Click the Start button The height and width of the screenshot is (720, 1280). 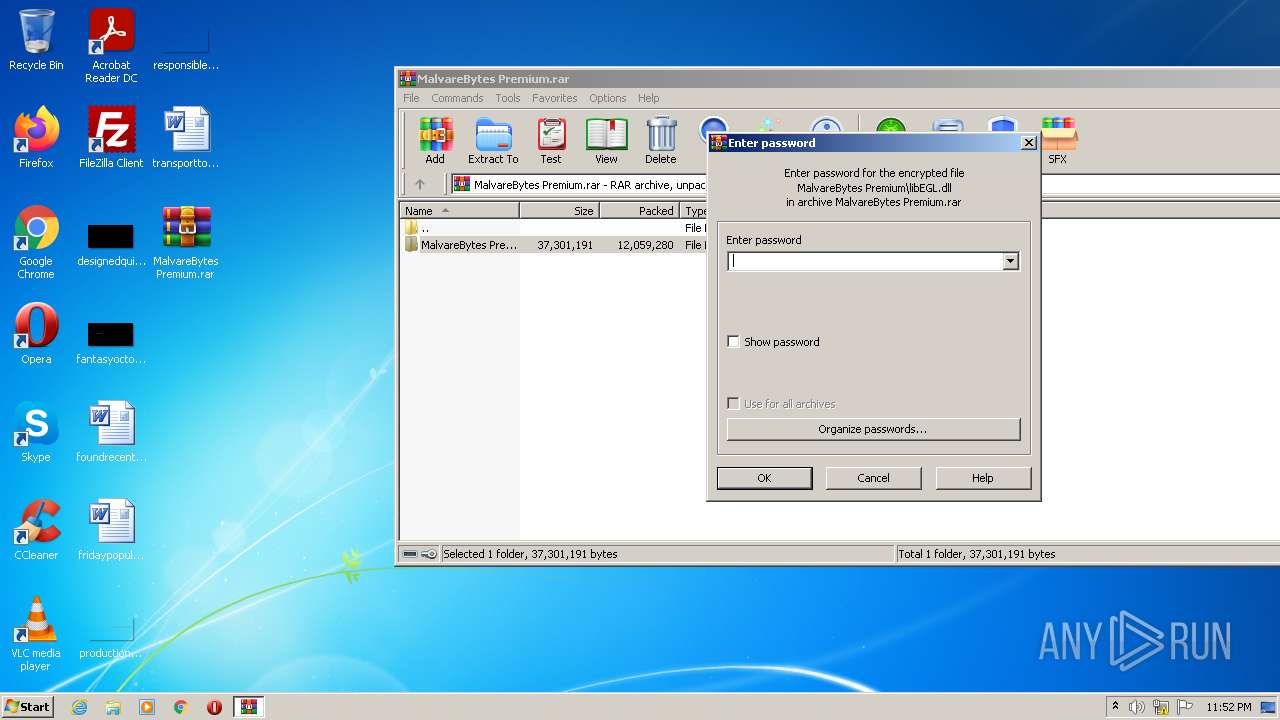coord(28,707)
